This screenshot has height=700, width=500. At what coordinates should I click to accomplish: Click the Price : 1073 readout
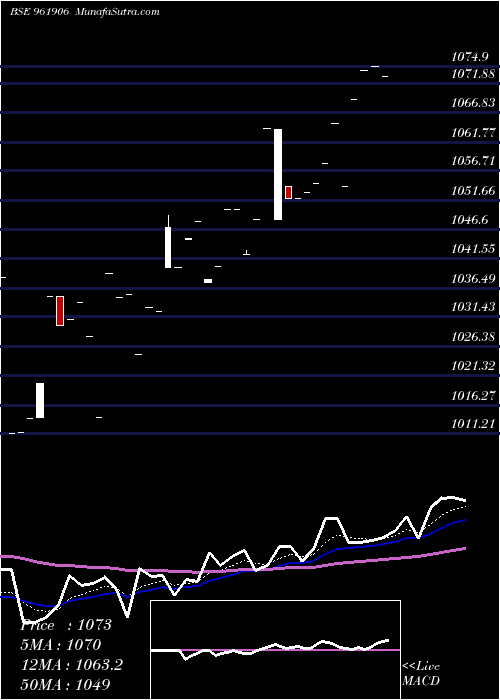click(x=66, y=625)
